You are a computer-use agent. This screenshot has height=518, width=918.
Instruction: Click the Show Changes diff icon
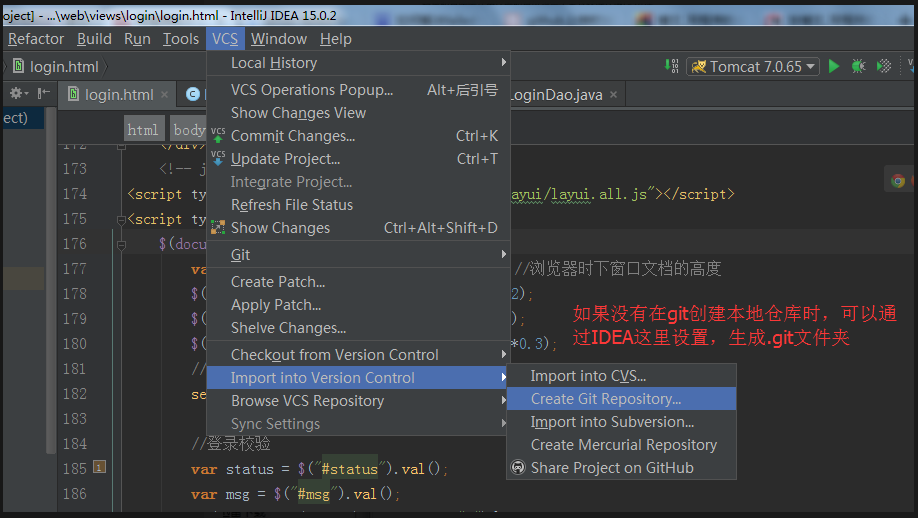(218, 227)
